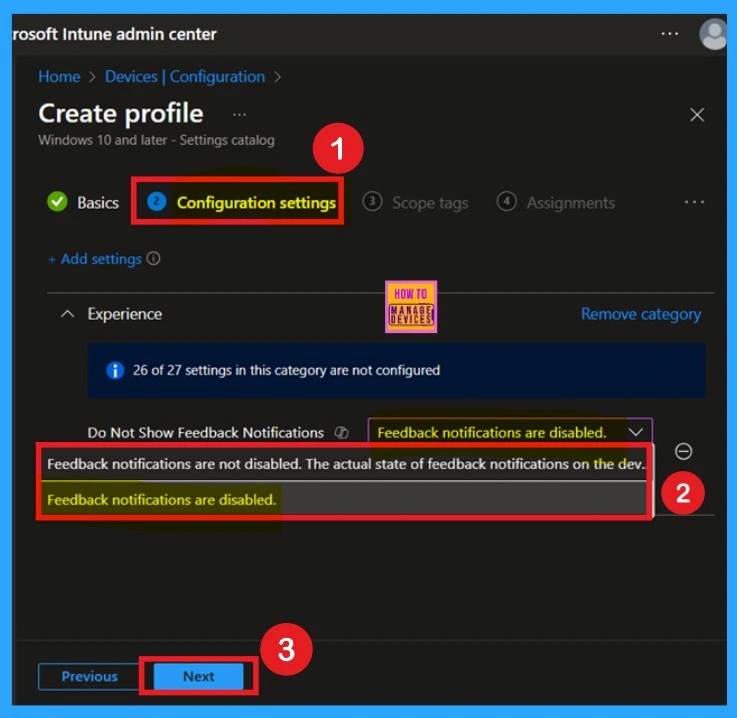The image size is (737, 718).
Task: Click the Experience category heading
Action: click(x=125, y=314)
